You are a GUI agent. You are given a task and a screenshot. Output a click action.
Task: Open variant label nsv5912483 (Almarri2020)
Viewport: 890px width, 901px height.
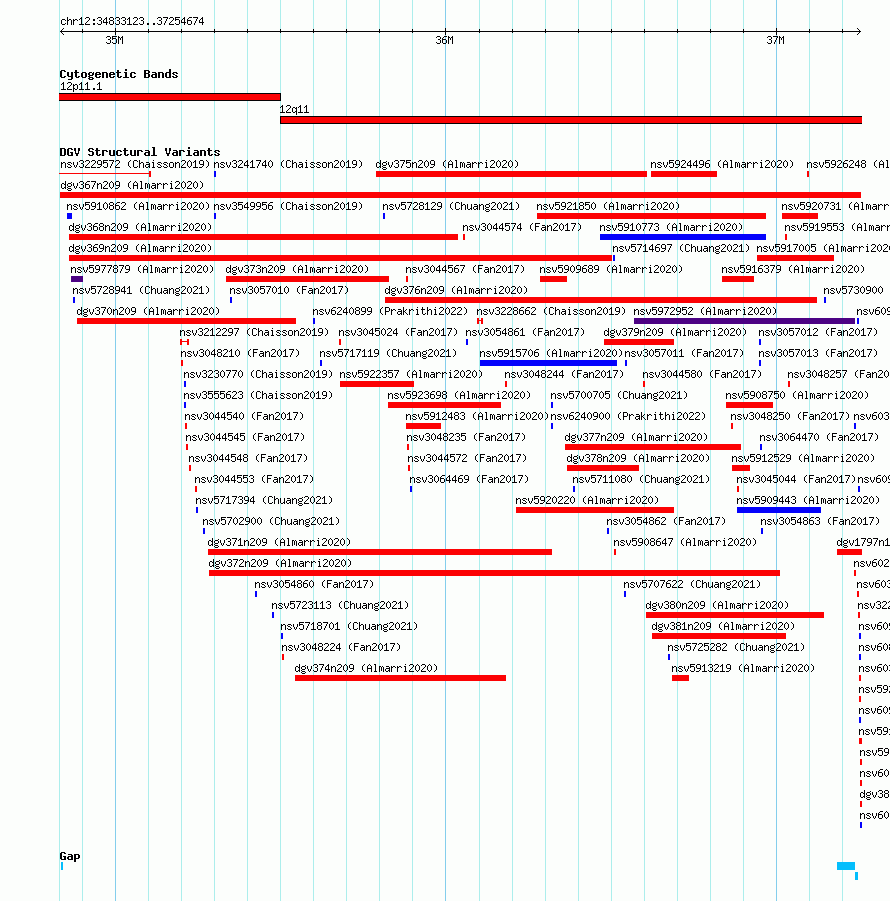point(477,417)
